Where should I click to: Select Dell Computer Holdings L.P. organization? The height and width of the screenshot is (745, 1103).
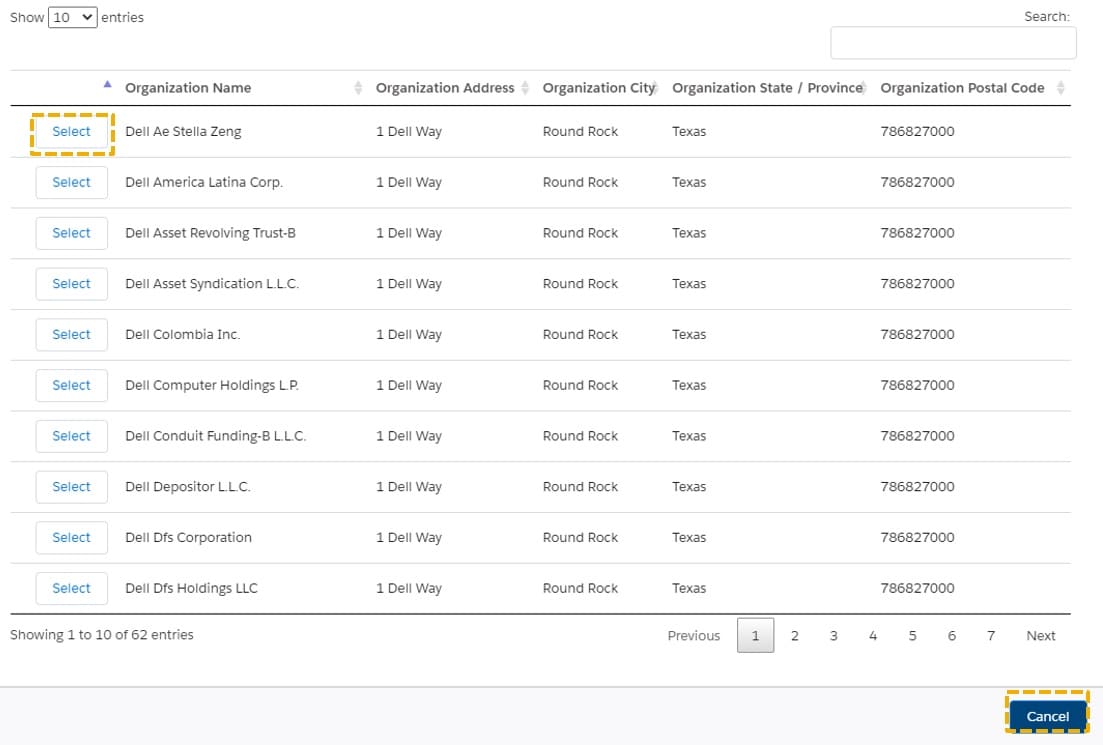point(72,385)
